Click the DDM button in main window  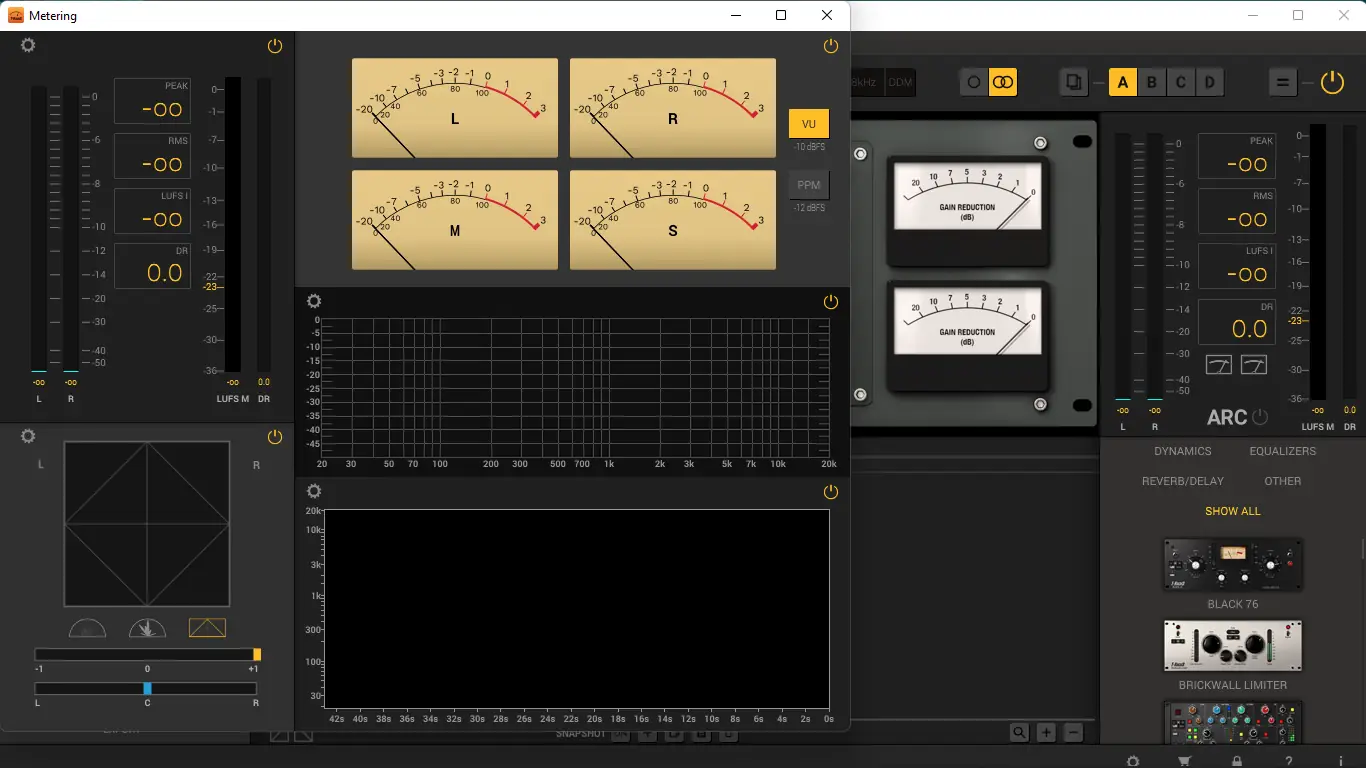900,82
